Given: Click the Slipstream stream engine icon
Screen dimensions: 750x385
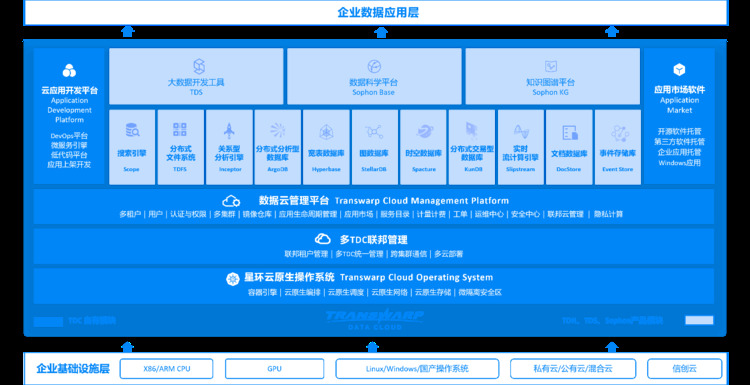Looking at the screenshot, I should point(520,131).
